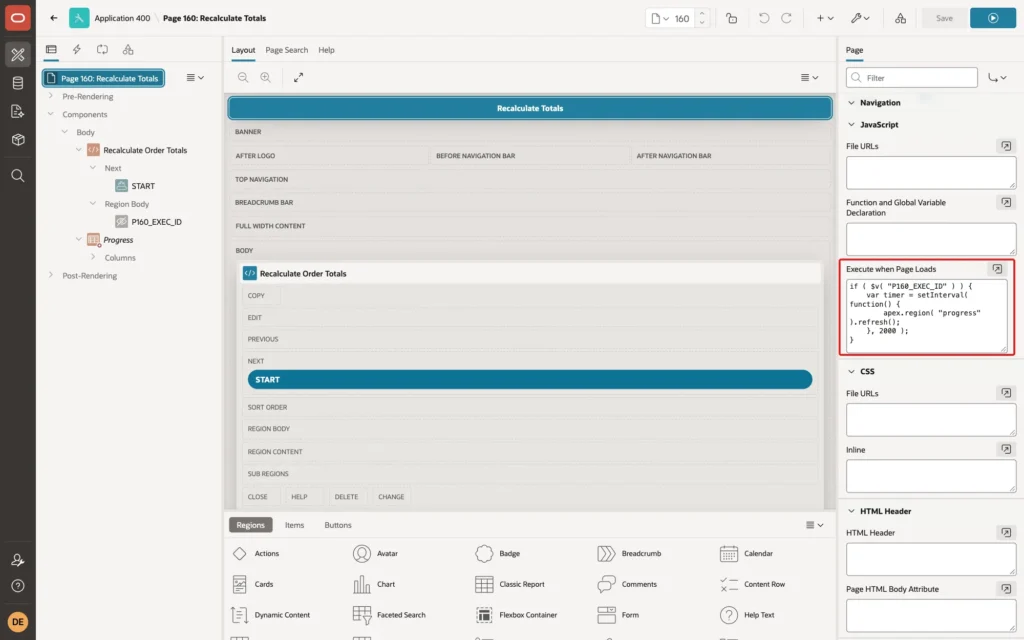Viewport: 1024px width, 640px height.
Task: Click into the Execute when Page Loads code box
Action: click(x=926, y=315)
